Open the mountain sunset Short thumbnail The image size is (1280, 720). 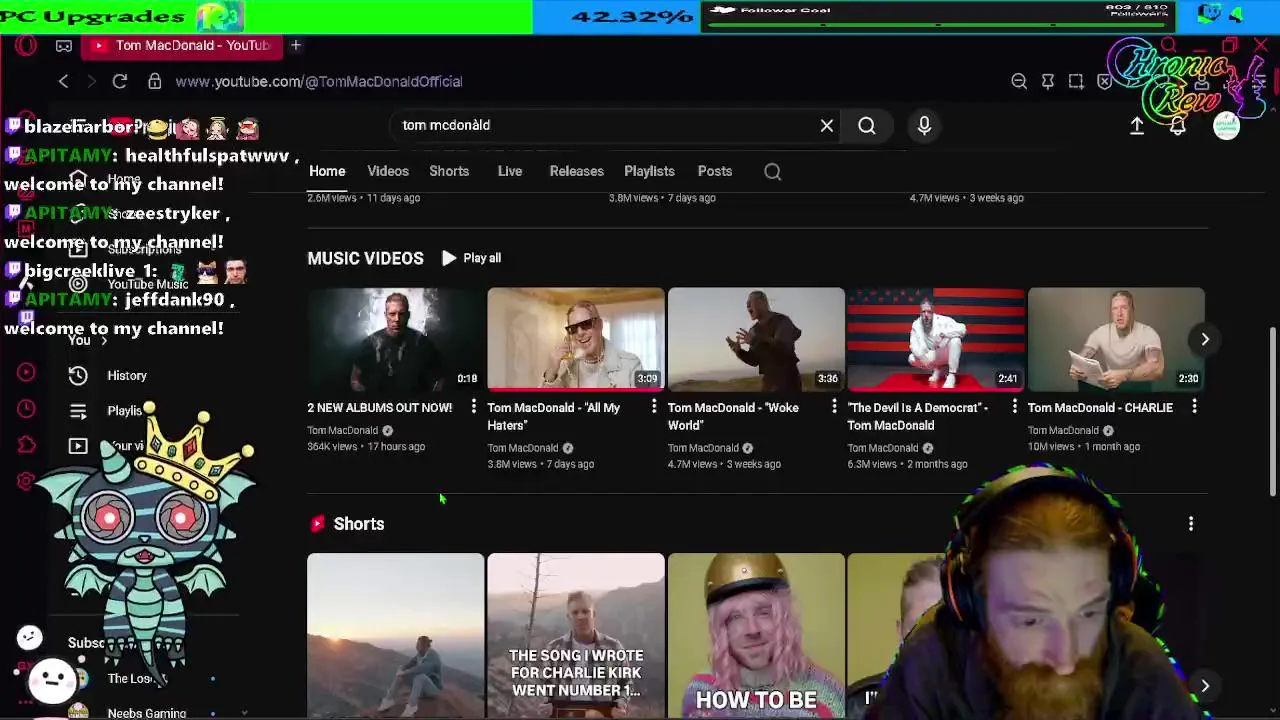[396, 636]
